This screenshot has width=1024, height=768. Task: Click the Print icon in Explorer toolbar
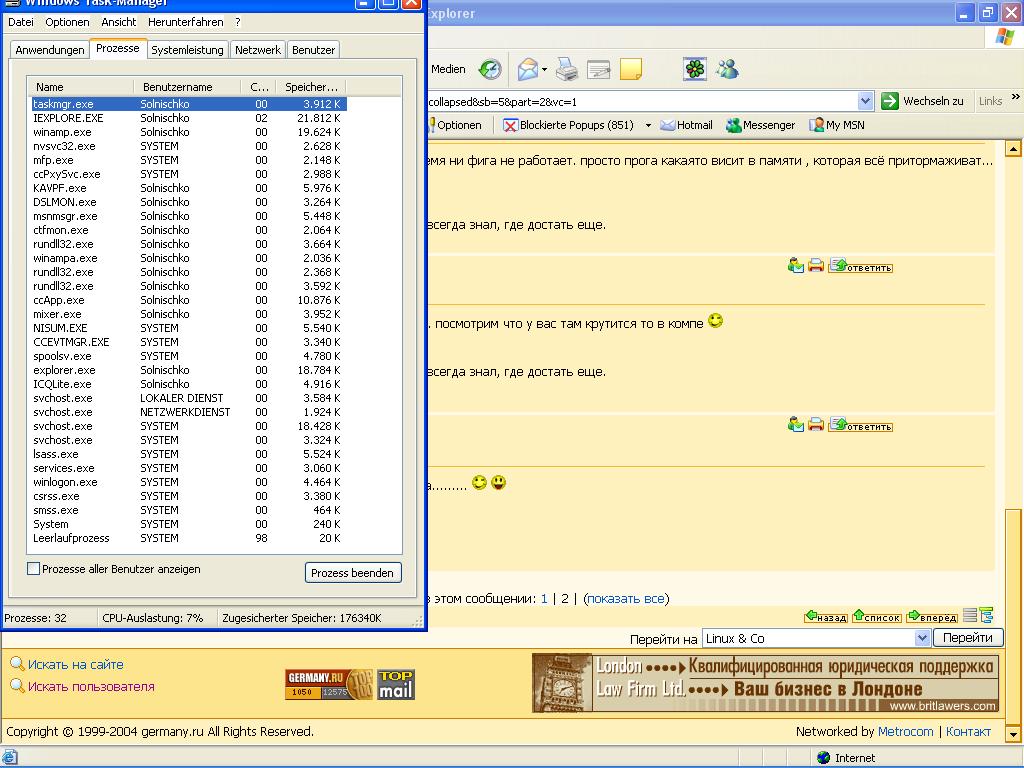click(567, 69)
